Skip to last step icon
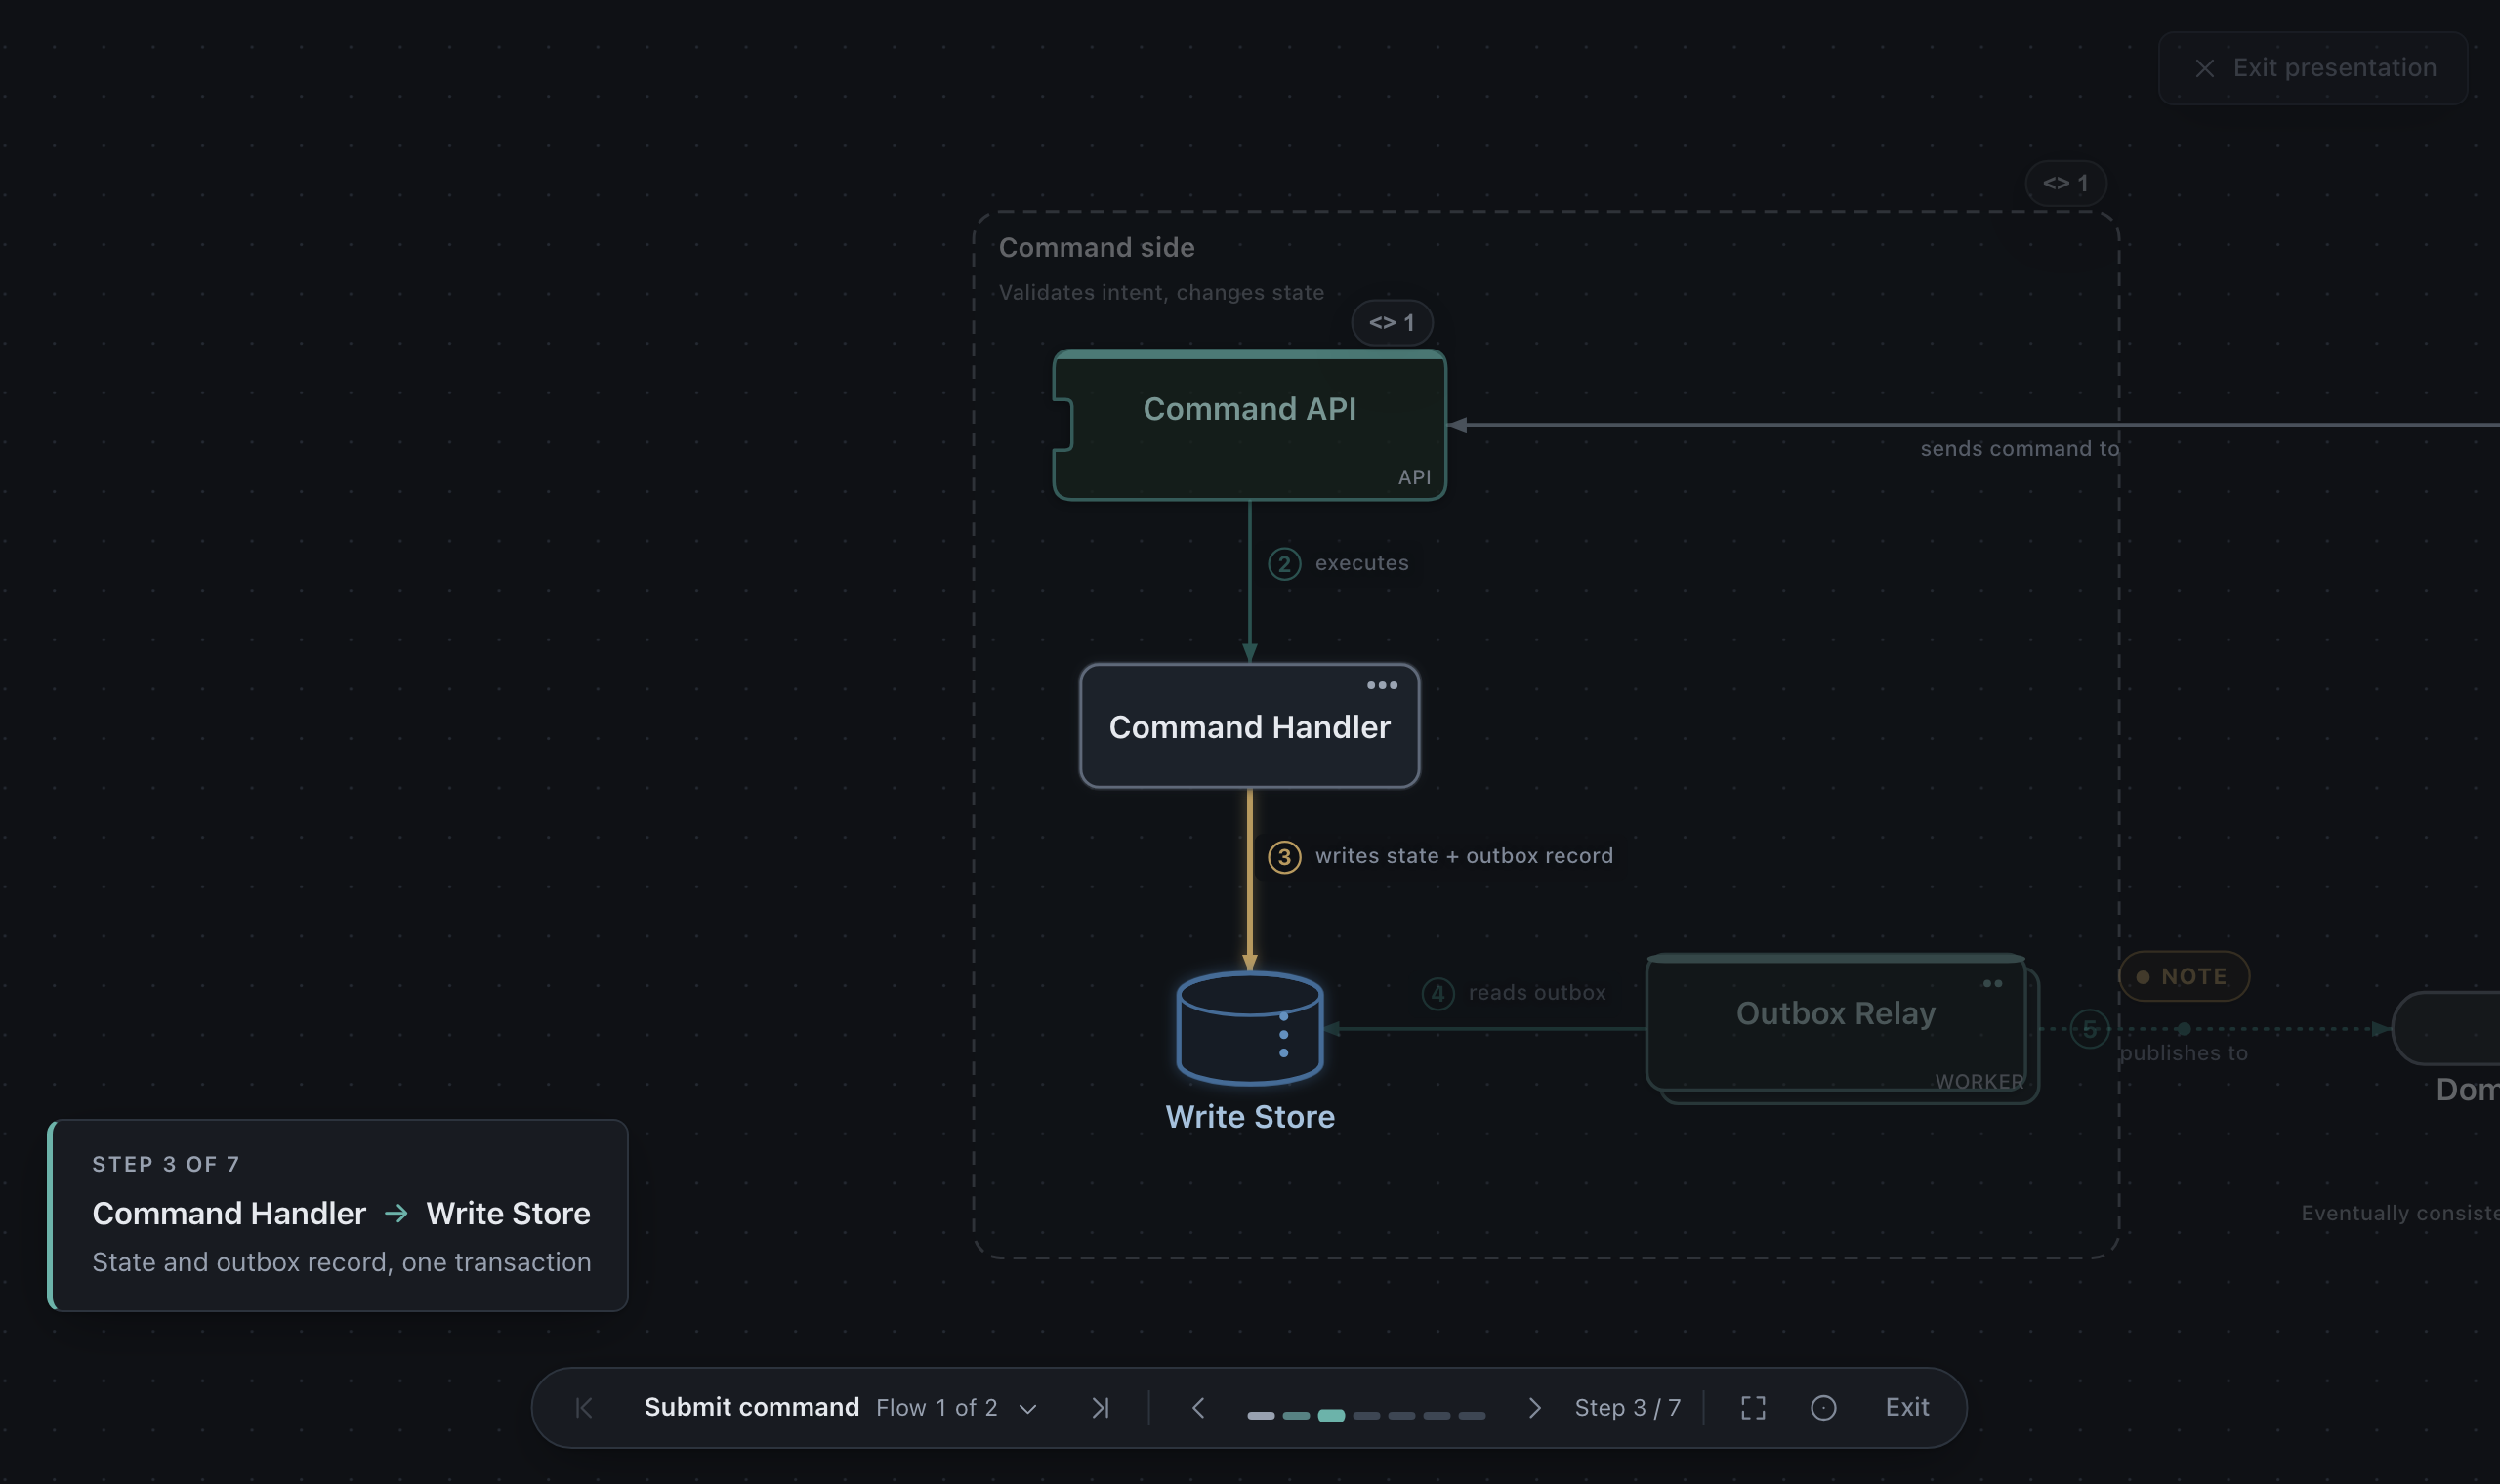This screenshot has width=2500, height=1484. tap(1100, 1408)
